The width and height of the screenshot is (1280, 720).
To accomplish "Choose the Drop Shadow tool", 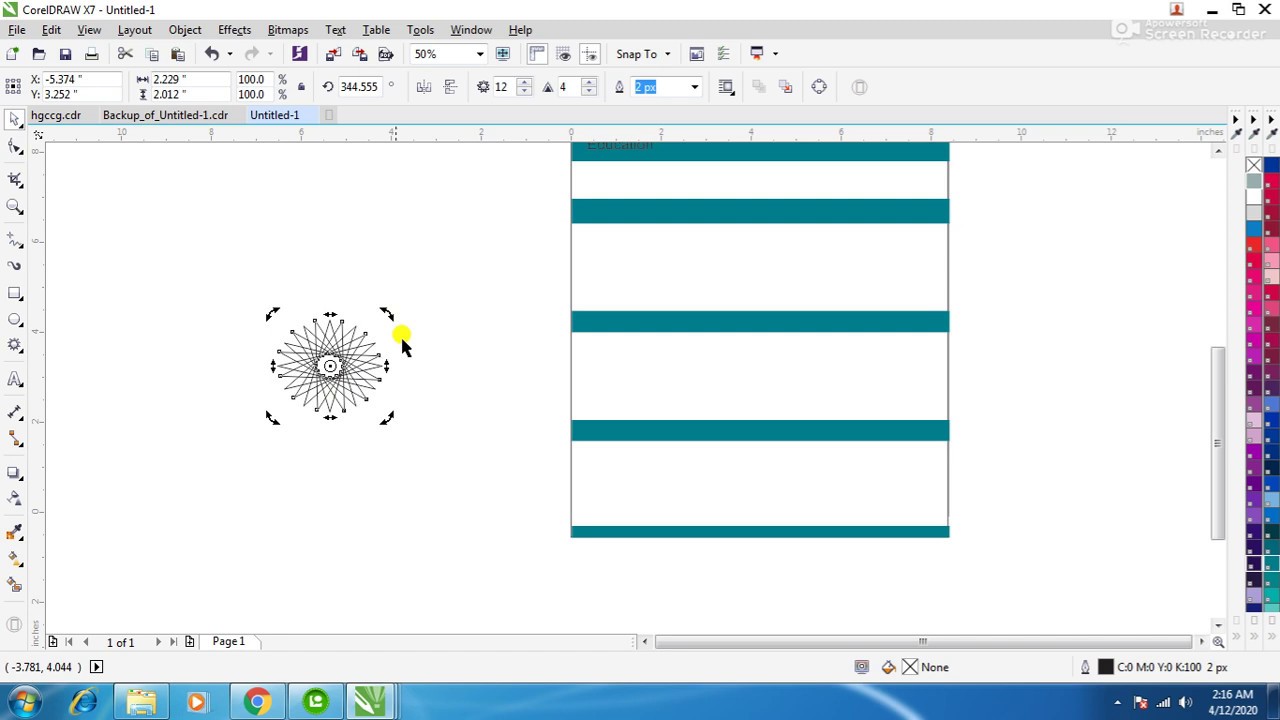I will tap(15, 472).
